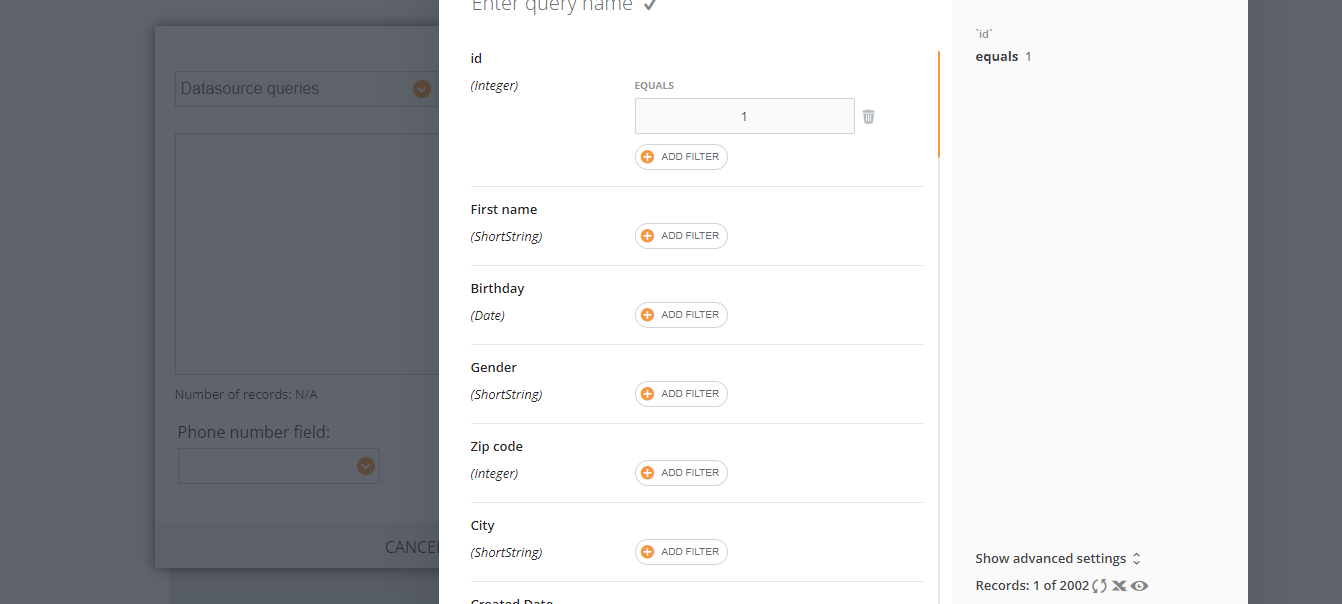The width and height of the screenshot is (1342, 604).
Task: Add a filter for Birthday
Action: [x=681, y=315]
